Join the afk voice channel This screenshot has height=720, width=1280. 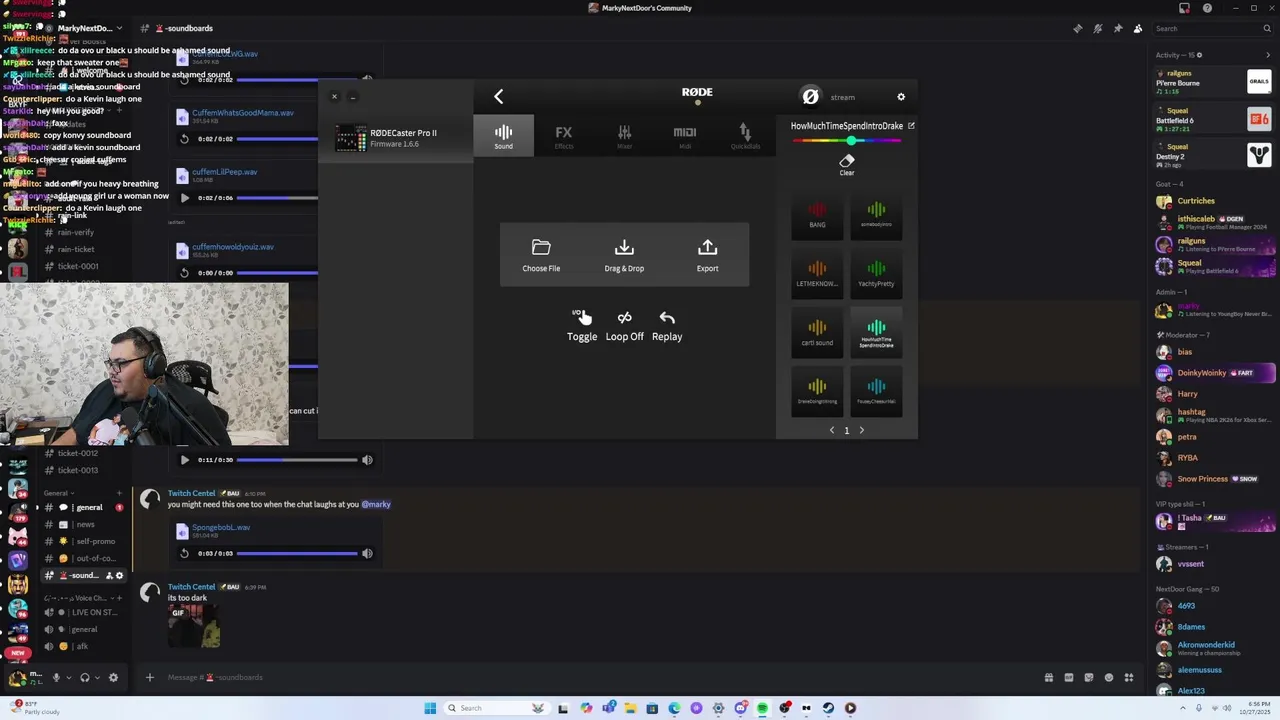click(x=83, y=646)
